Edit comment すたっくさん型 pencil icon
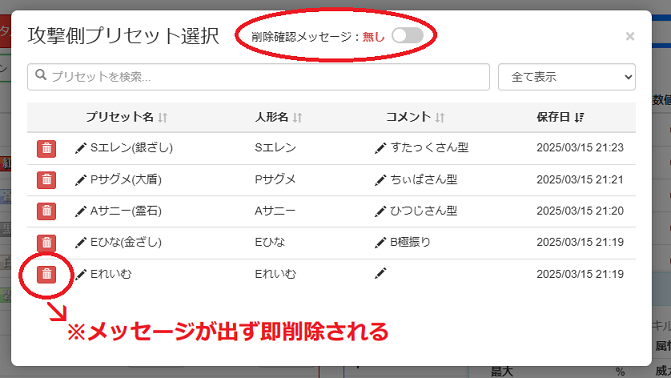The width and height of the screenshot is (671, 378). click(380, 148)
